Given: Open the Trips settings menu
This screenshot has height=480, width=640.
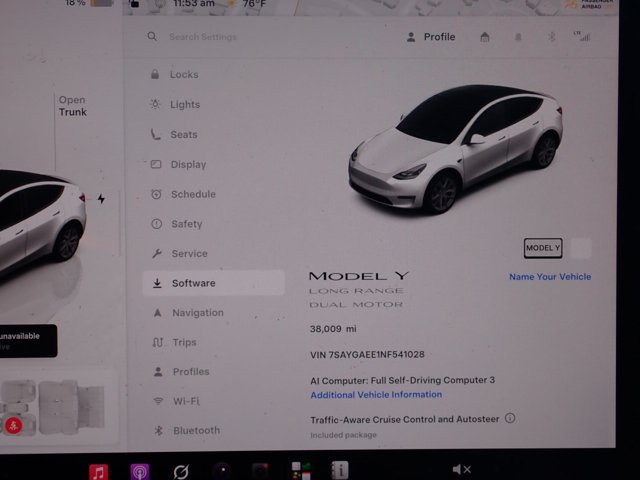Looking at the screenshot, I should pos(175,342).
